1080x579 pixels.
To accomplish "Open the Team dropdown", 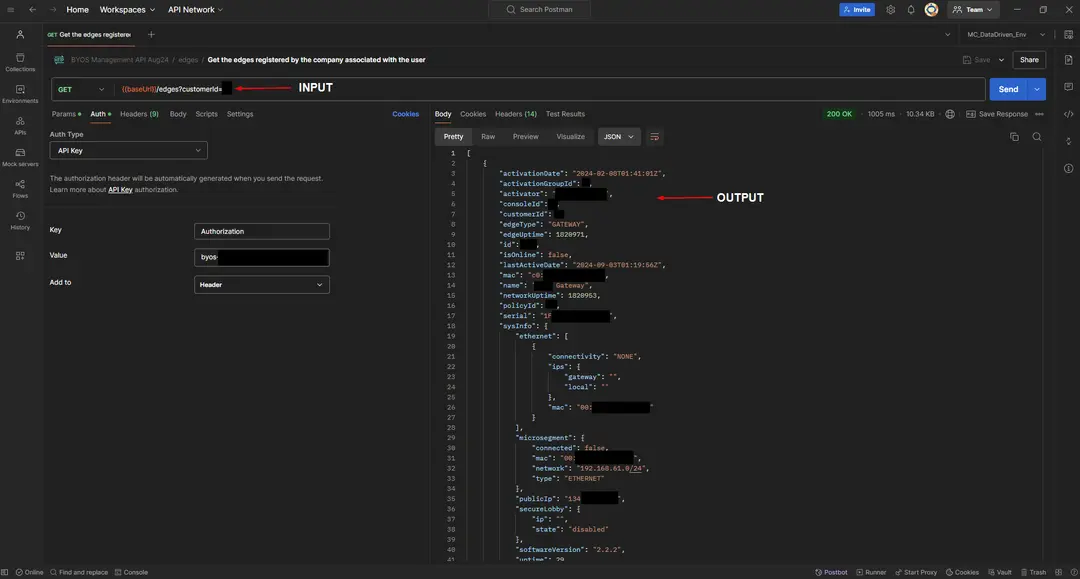I will pyautogui.click(x=973, y=10).
